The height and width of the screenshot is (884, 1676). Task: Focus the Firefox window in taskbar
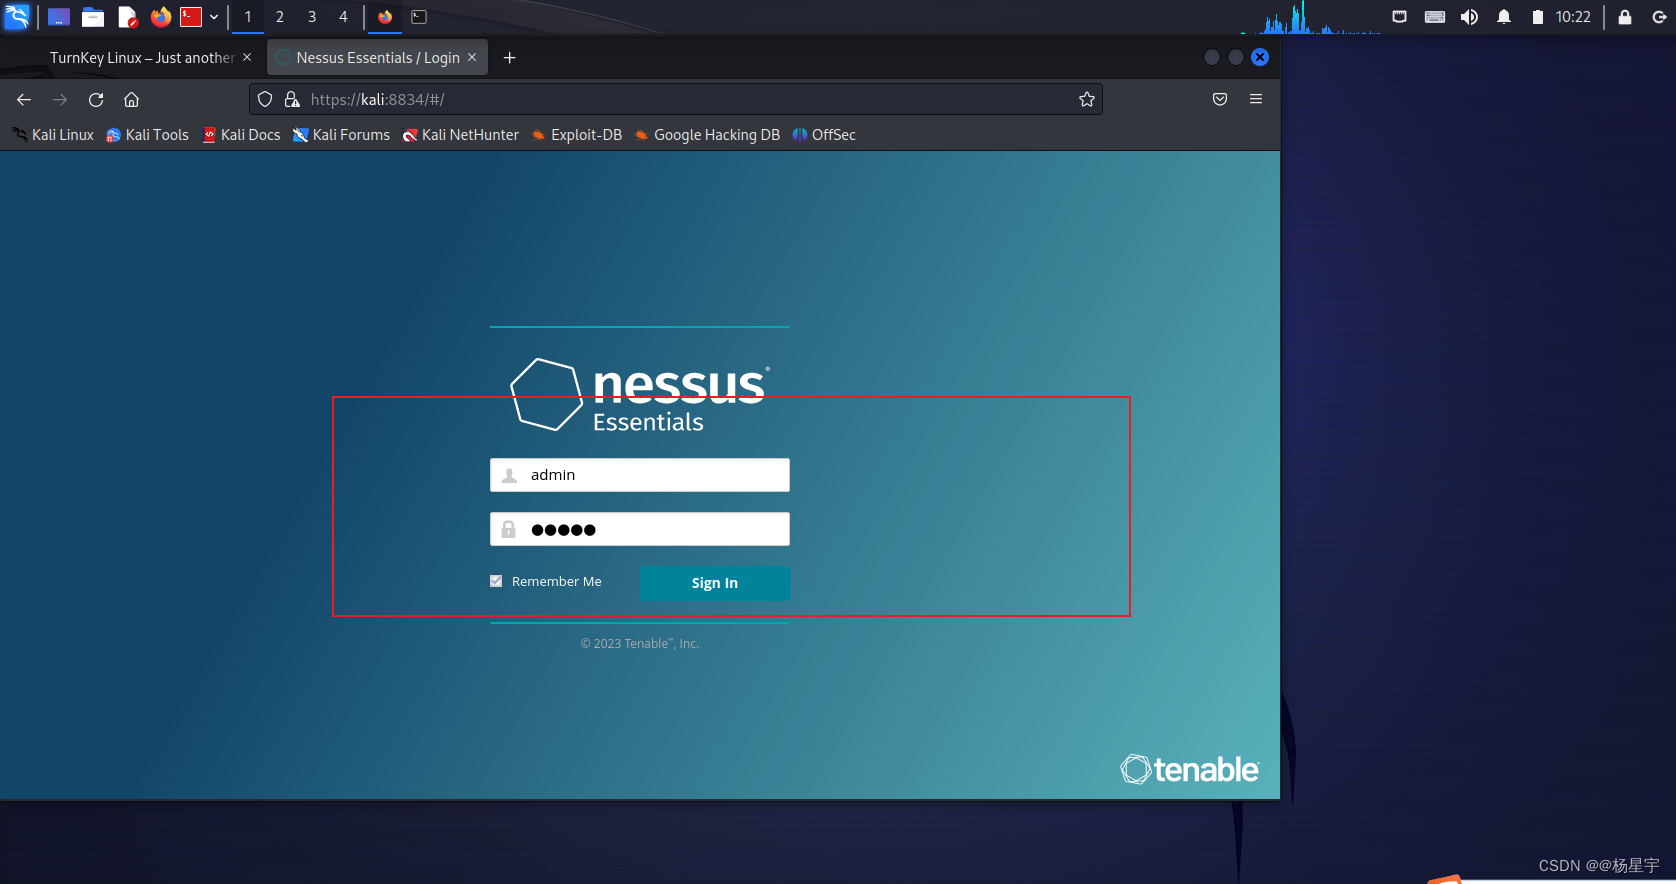click(385, 17)
